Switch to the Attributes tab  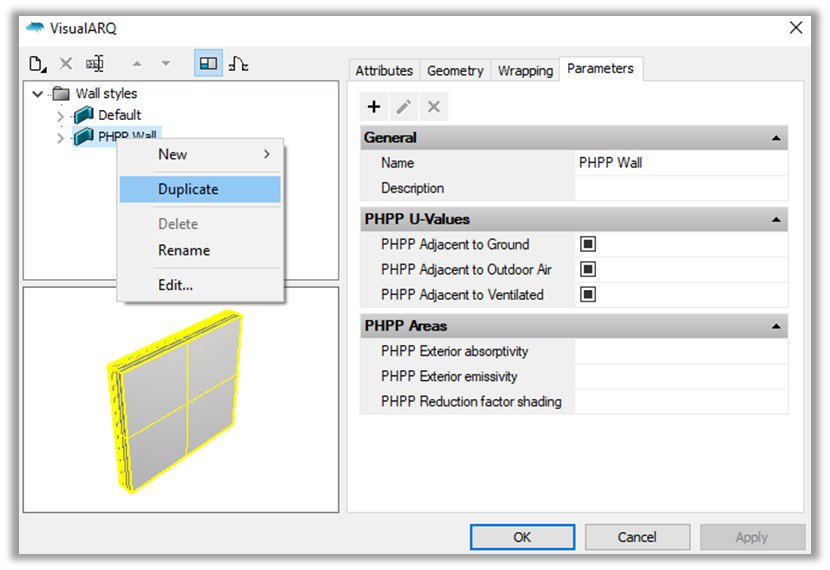[384, 70]
